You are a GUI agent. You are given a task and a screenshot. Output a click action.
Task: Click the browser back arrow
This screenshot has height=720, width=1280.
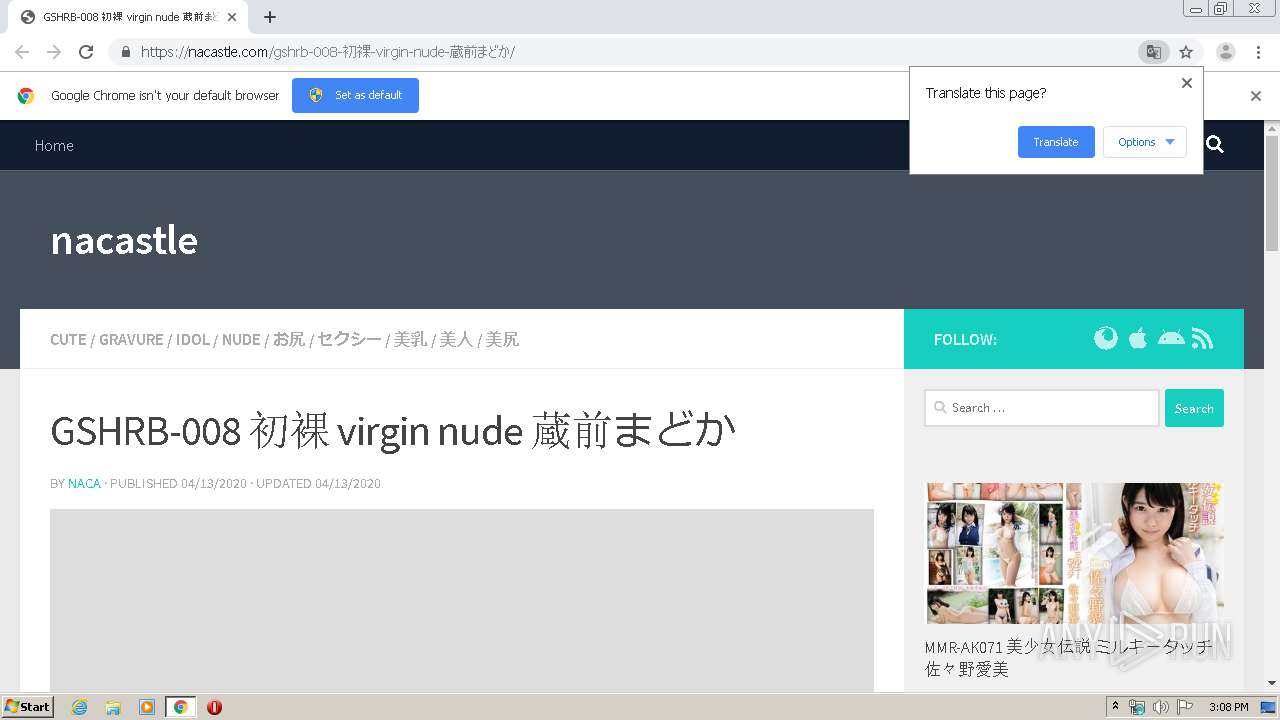click(22, 52)
